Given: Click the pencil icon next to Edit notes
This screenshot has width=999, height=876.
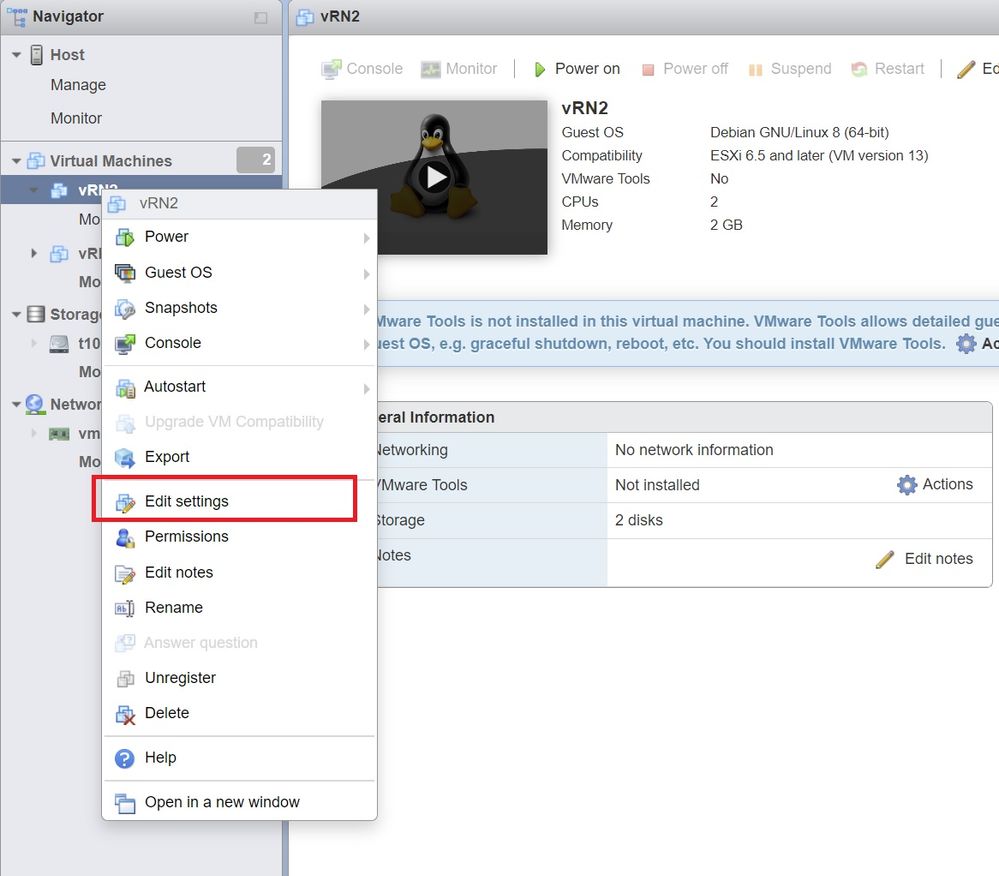Looking at the screenshot, I should (x=884, y=559).
